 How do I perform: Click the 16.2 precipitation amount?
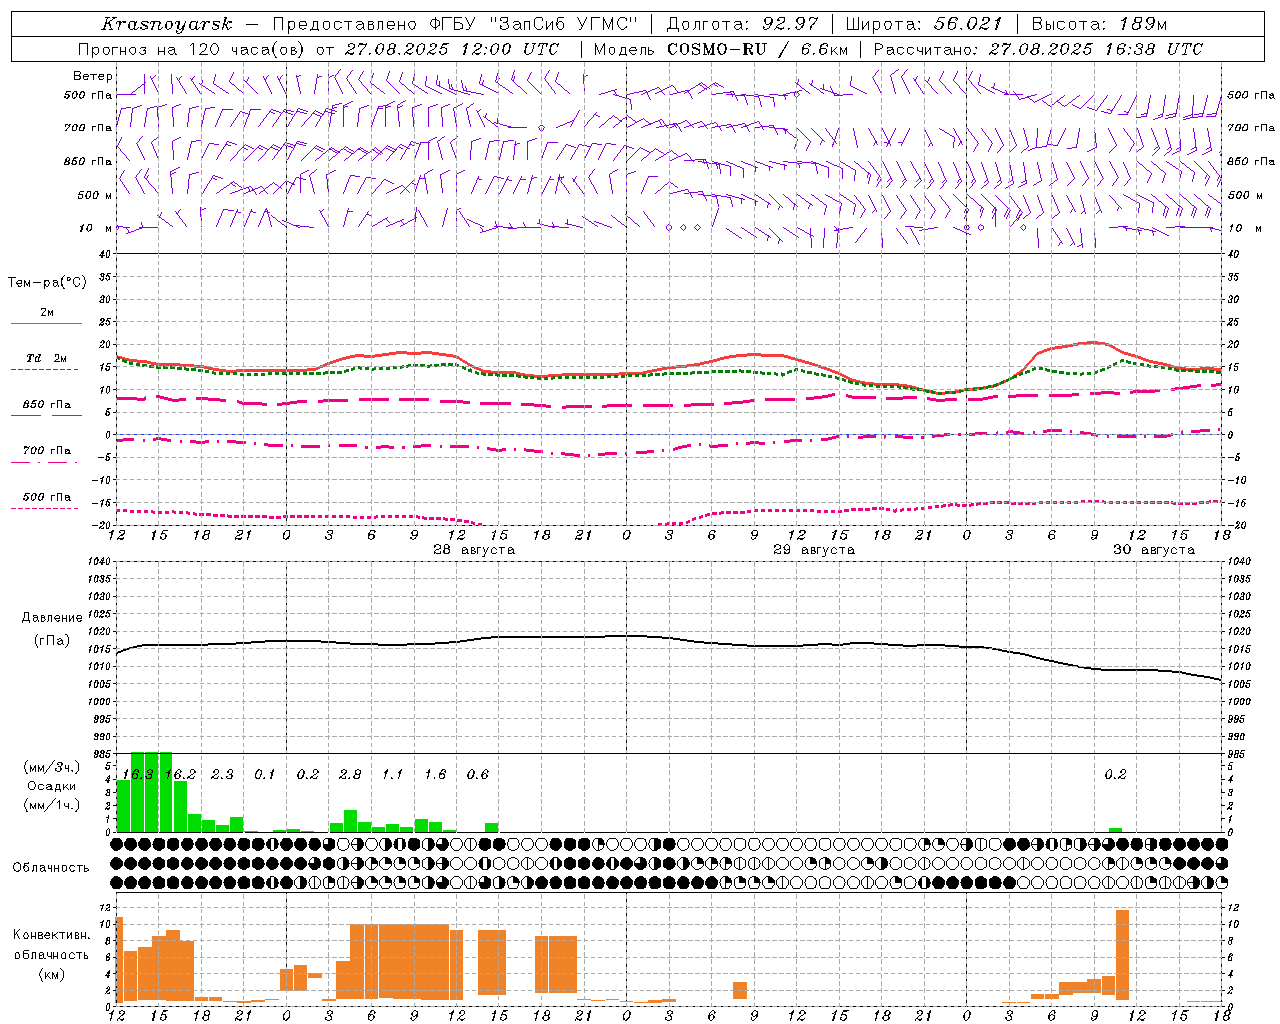(x=180, y=775)
